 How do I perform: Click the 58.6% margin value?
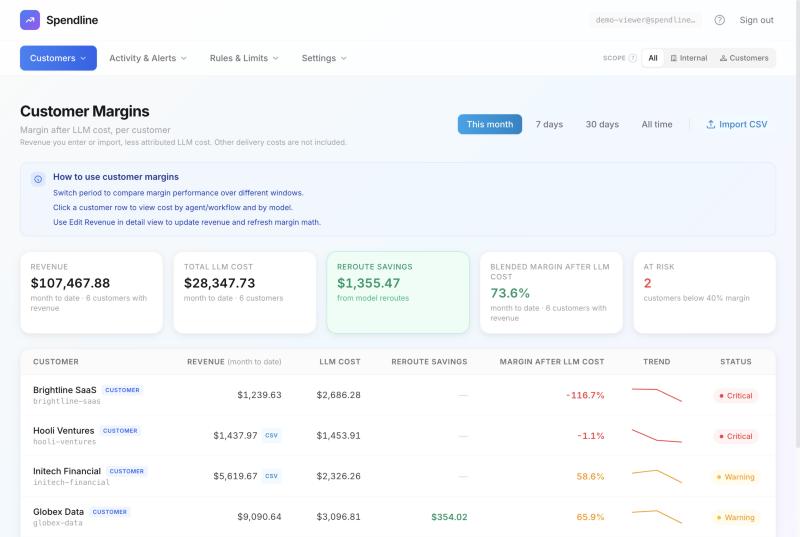[590, 476]
